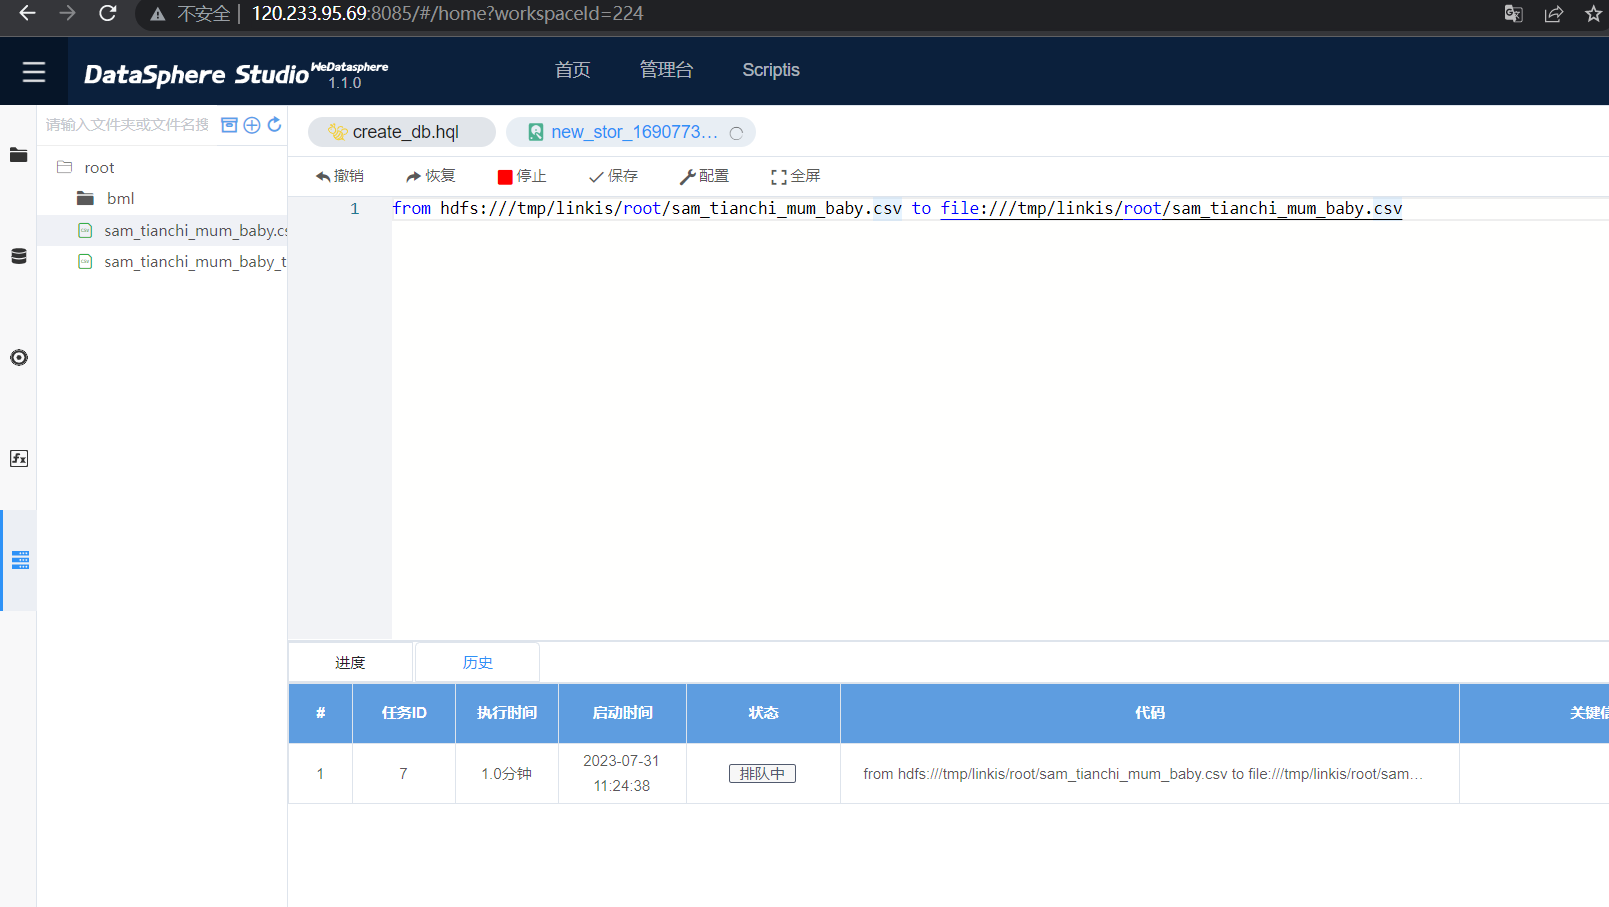This screenshot has height=907, width=1609.
Task: Click the archive box icon beside search
Action: point(229,125)
